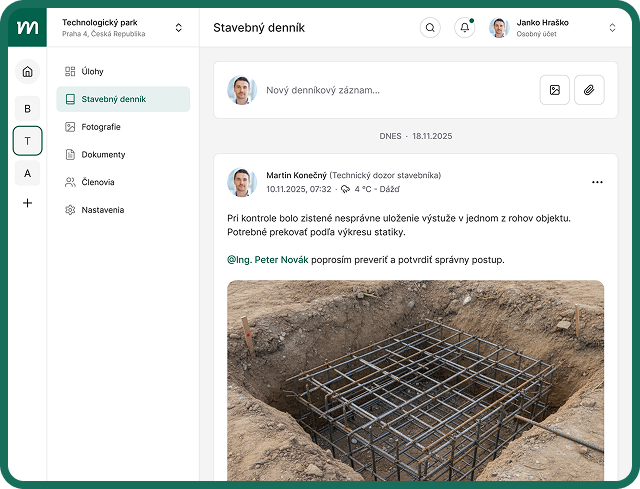Click the 4 °C - Dážď weather text

pyautogui.click(x=377, y=189)
